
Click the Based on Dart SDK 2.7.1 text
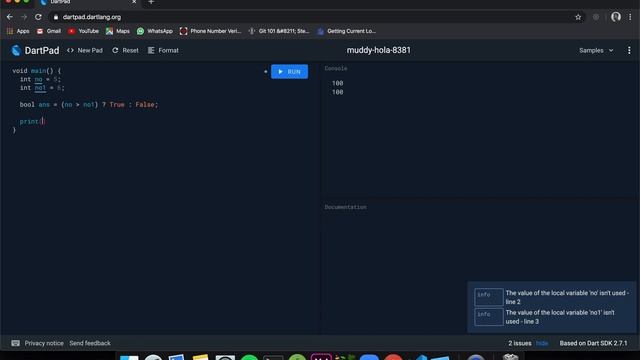click(593, 343)
